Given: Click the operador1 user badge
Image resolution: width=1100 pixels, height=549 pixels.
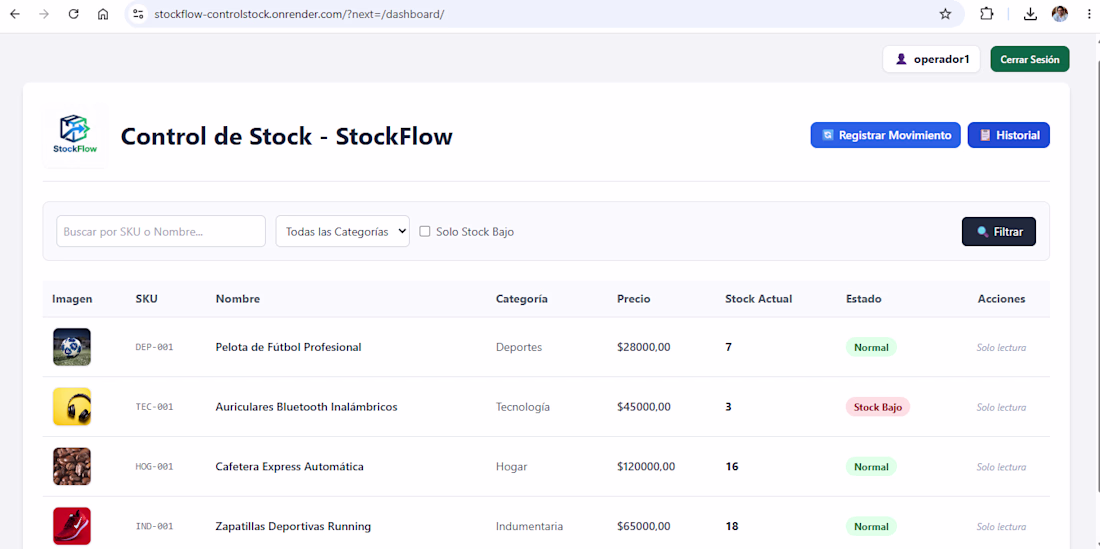Looking at the screenshot, I should (x=931, y=60).
